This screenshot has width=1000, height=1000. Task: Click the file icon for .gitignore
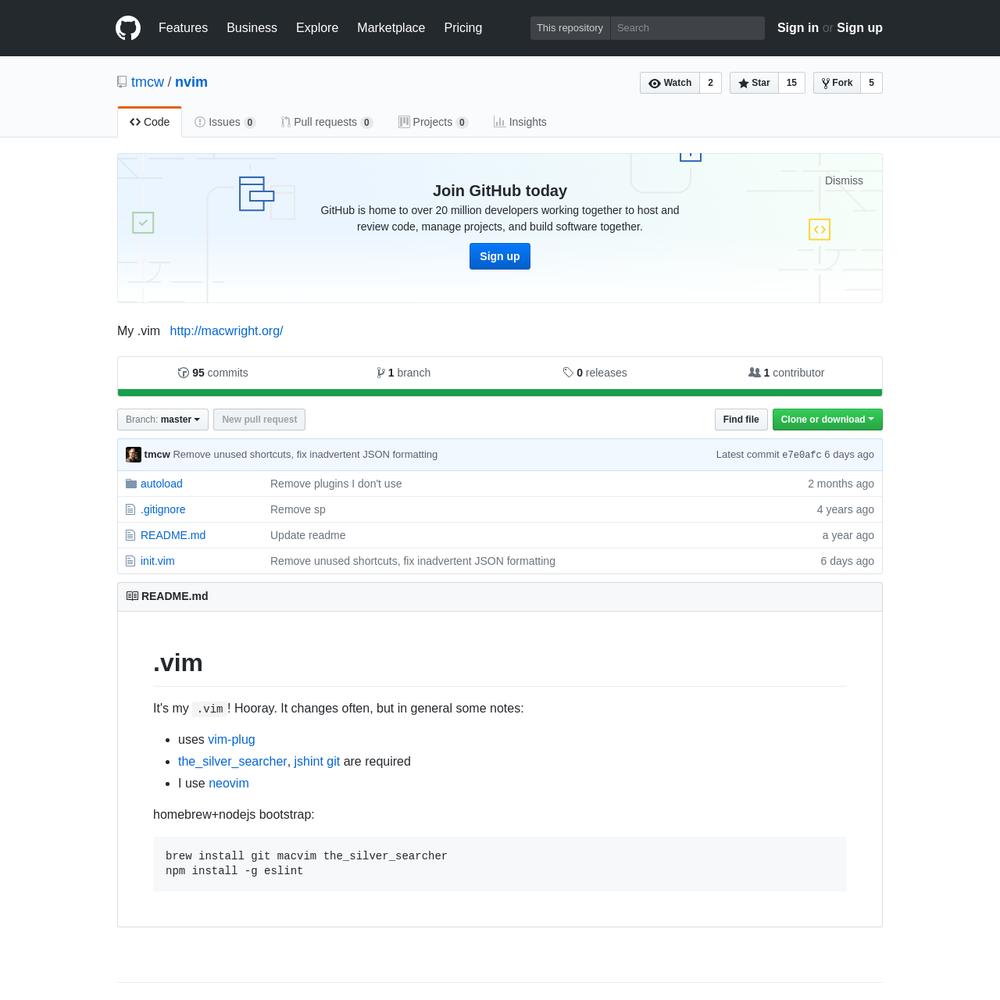click(130, 510)
